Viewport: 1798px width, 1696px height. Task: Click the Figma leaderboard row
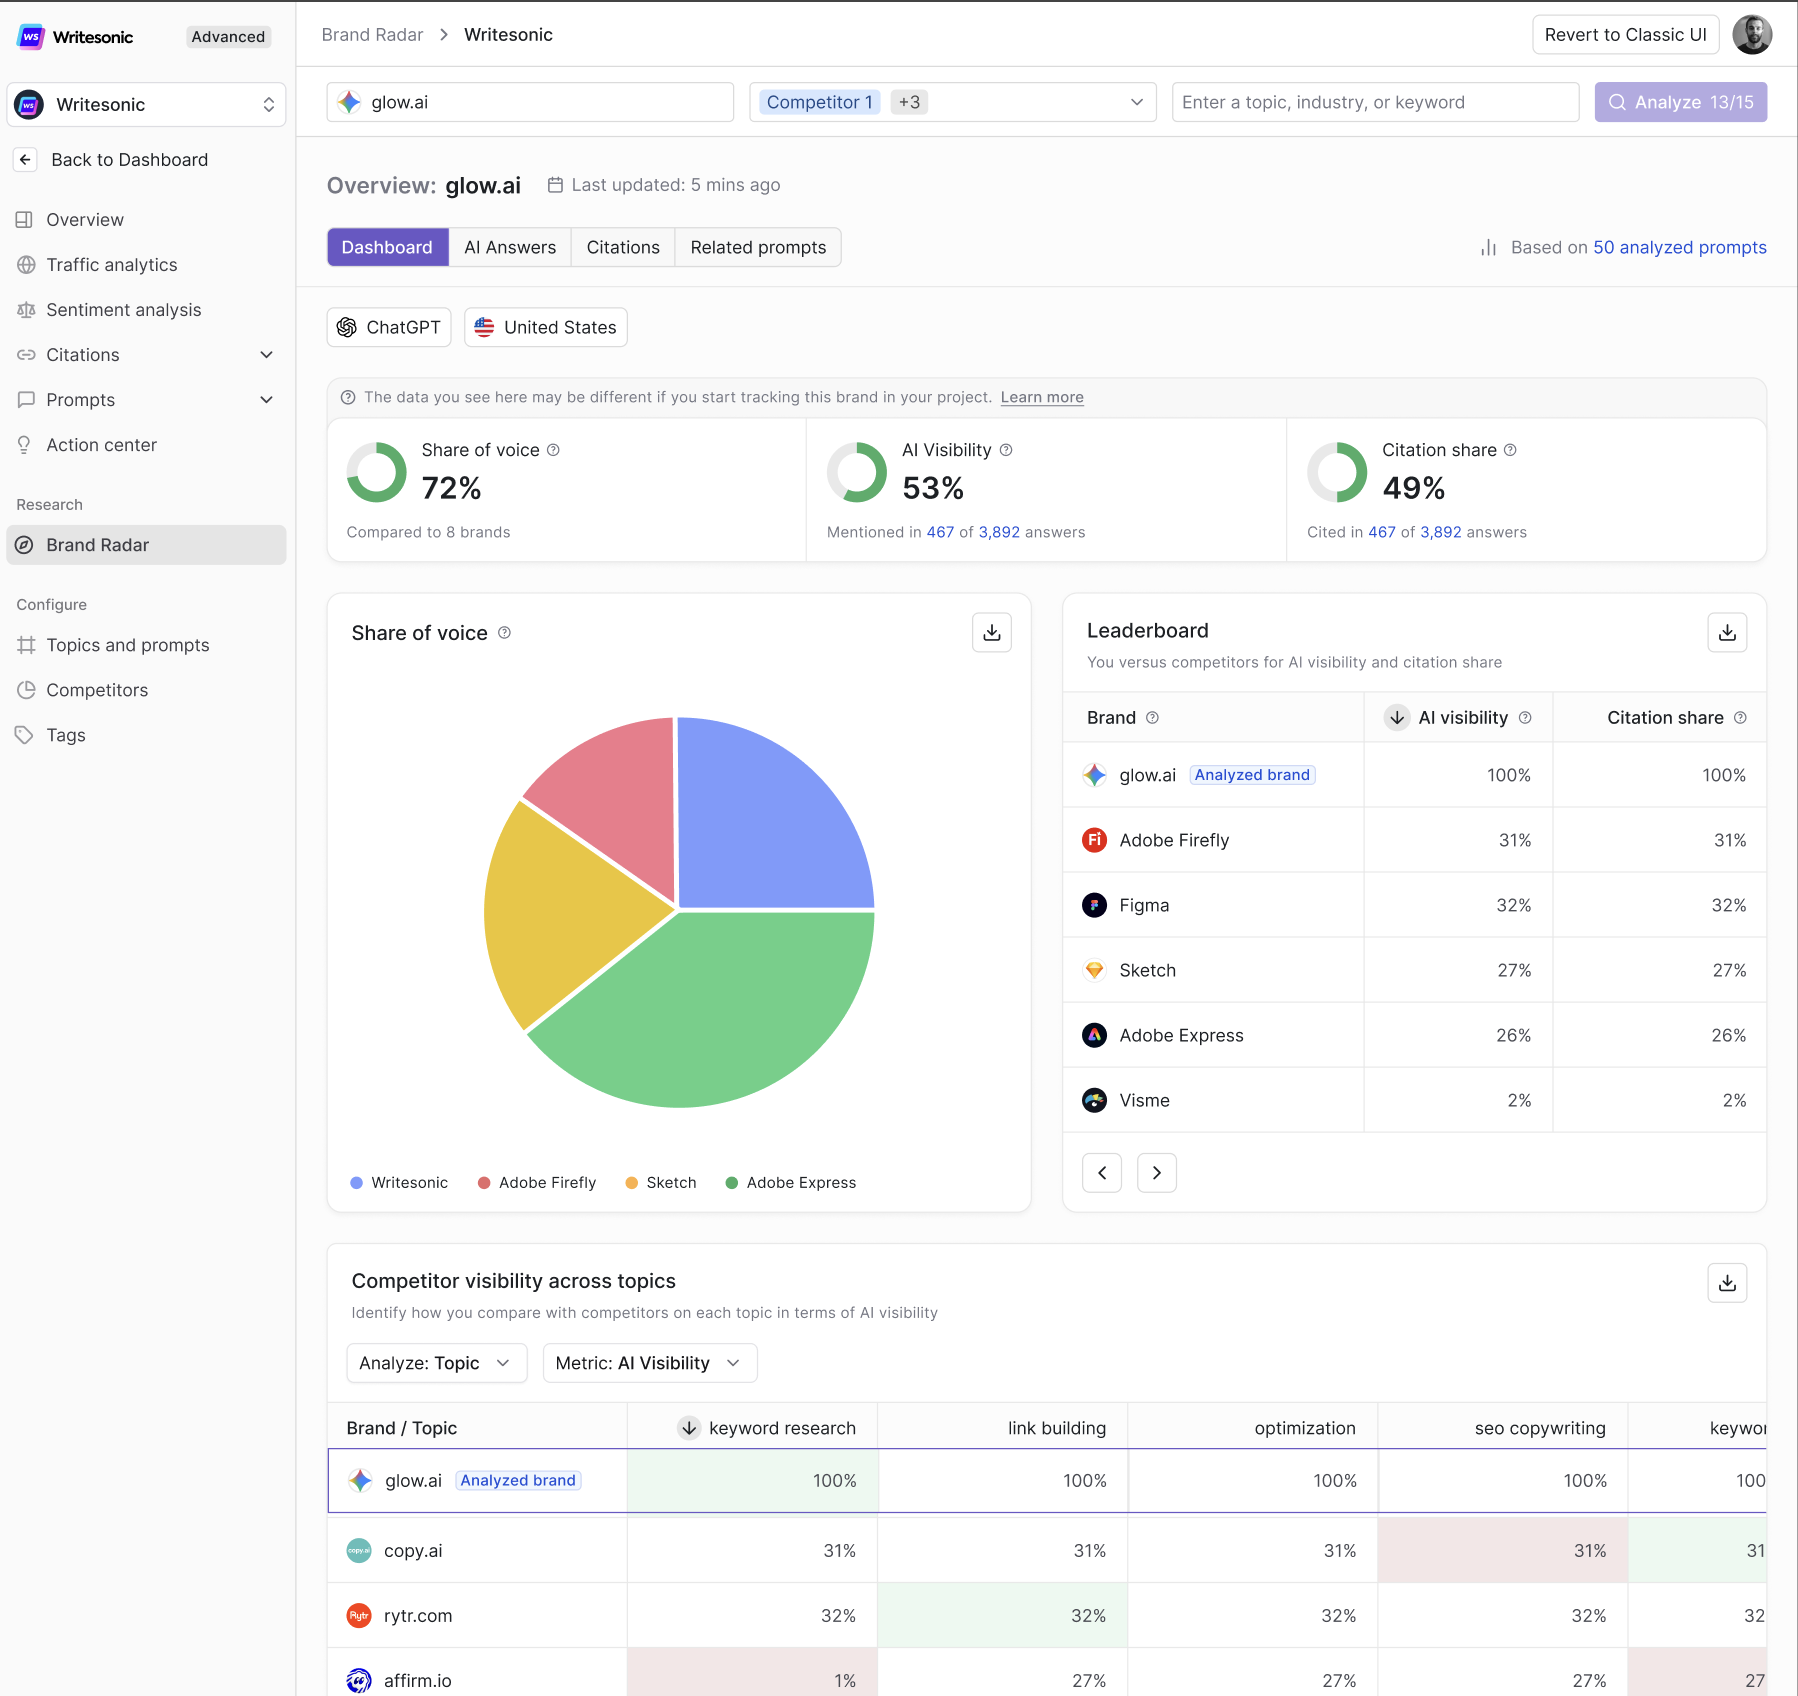1414,905
